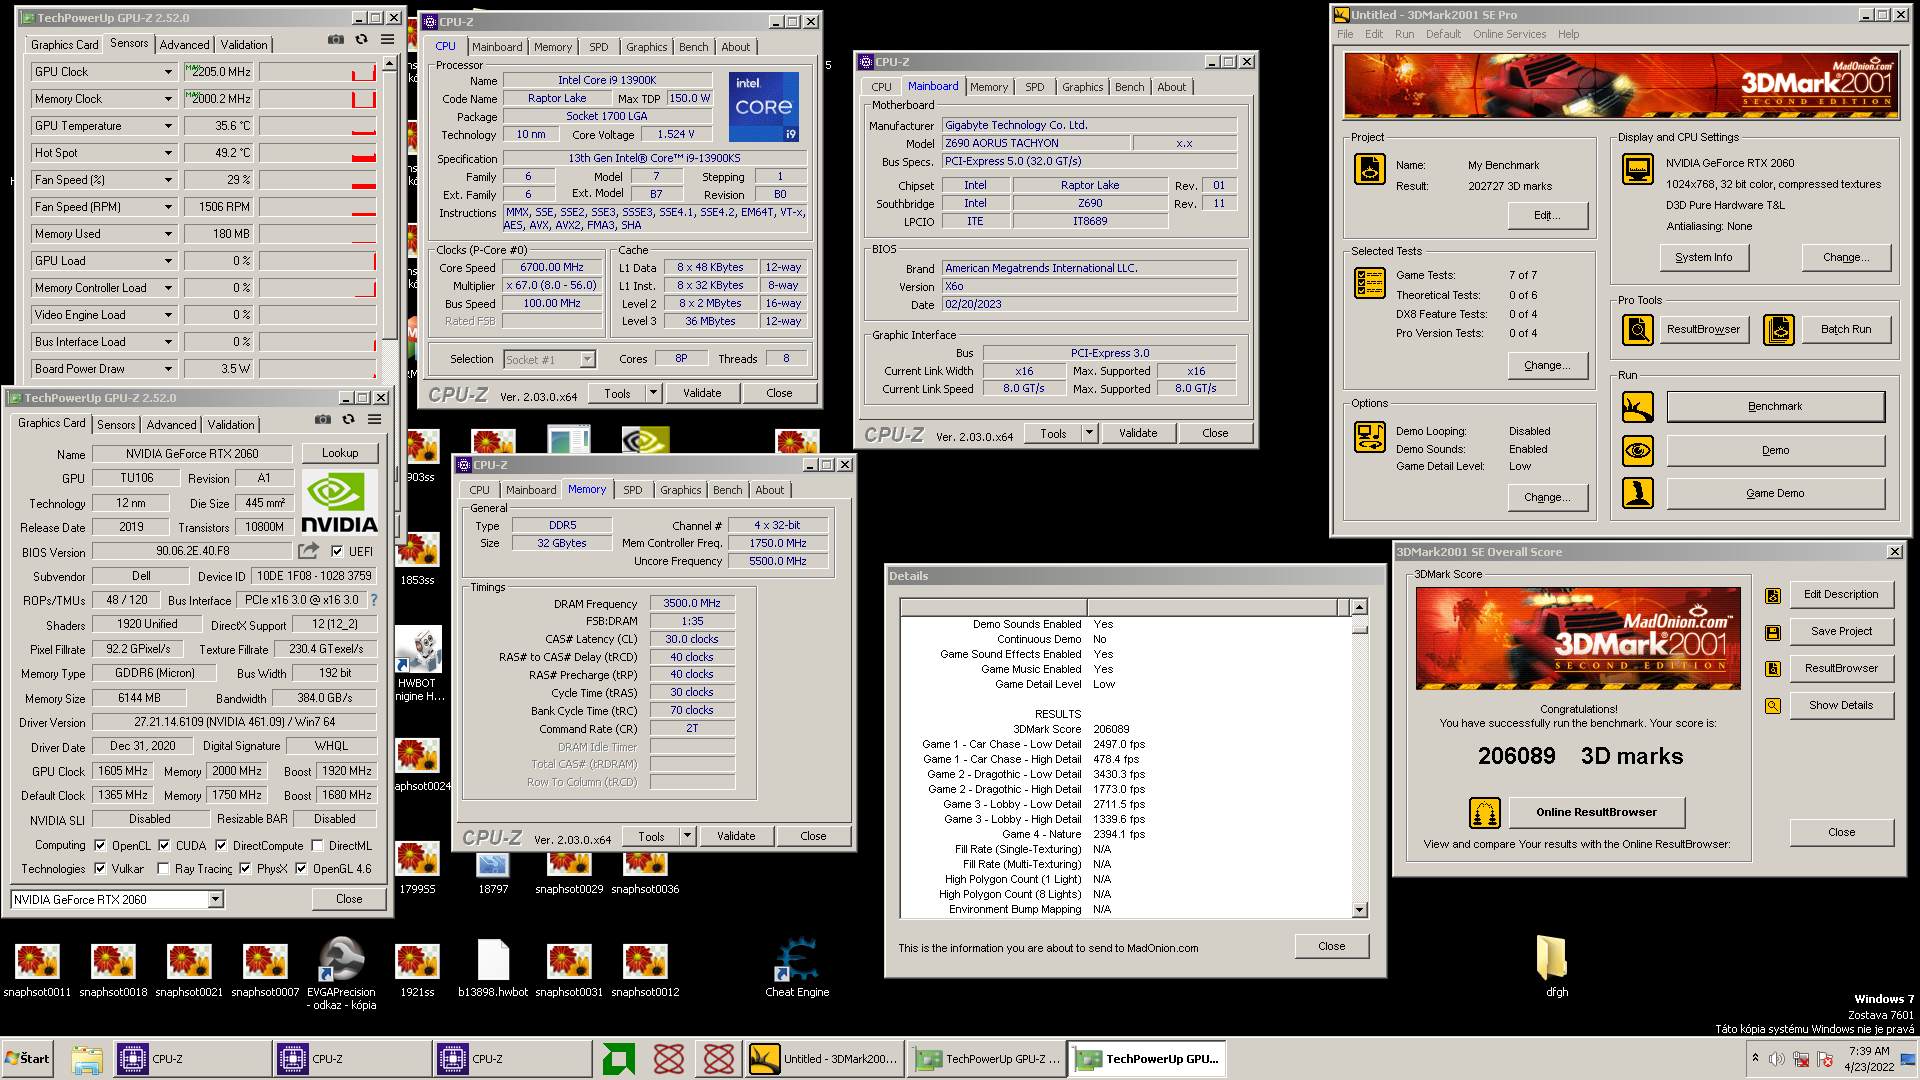1920x1080 pixels.
Task: Click the Batch Run icon in Pro Tools
Action: 1778,329
